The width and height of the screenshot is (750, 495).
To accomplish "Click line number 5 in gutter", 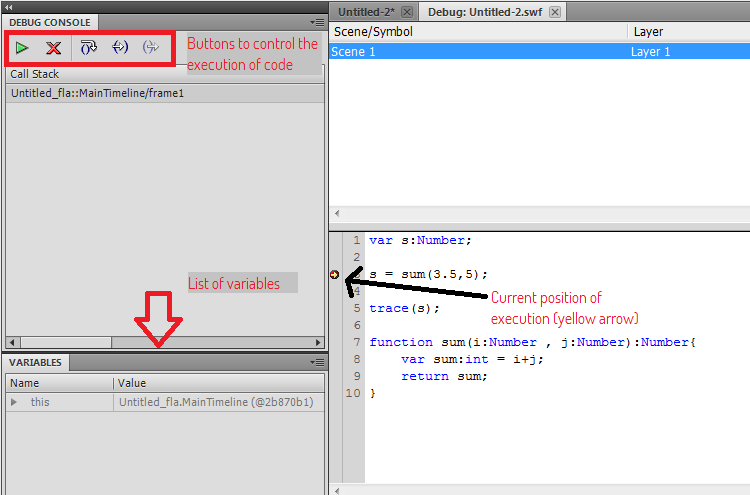I will (357, 308).
